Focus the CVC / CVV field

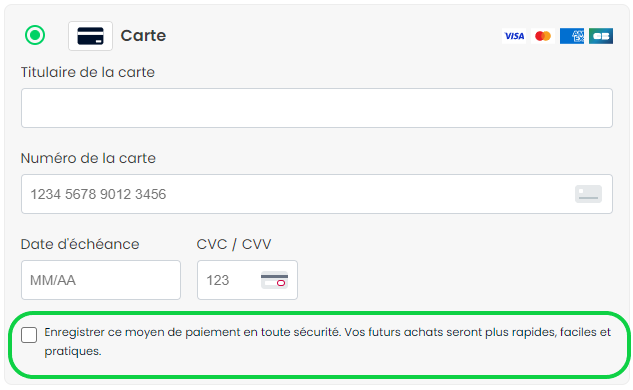point(247,280)
